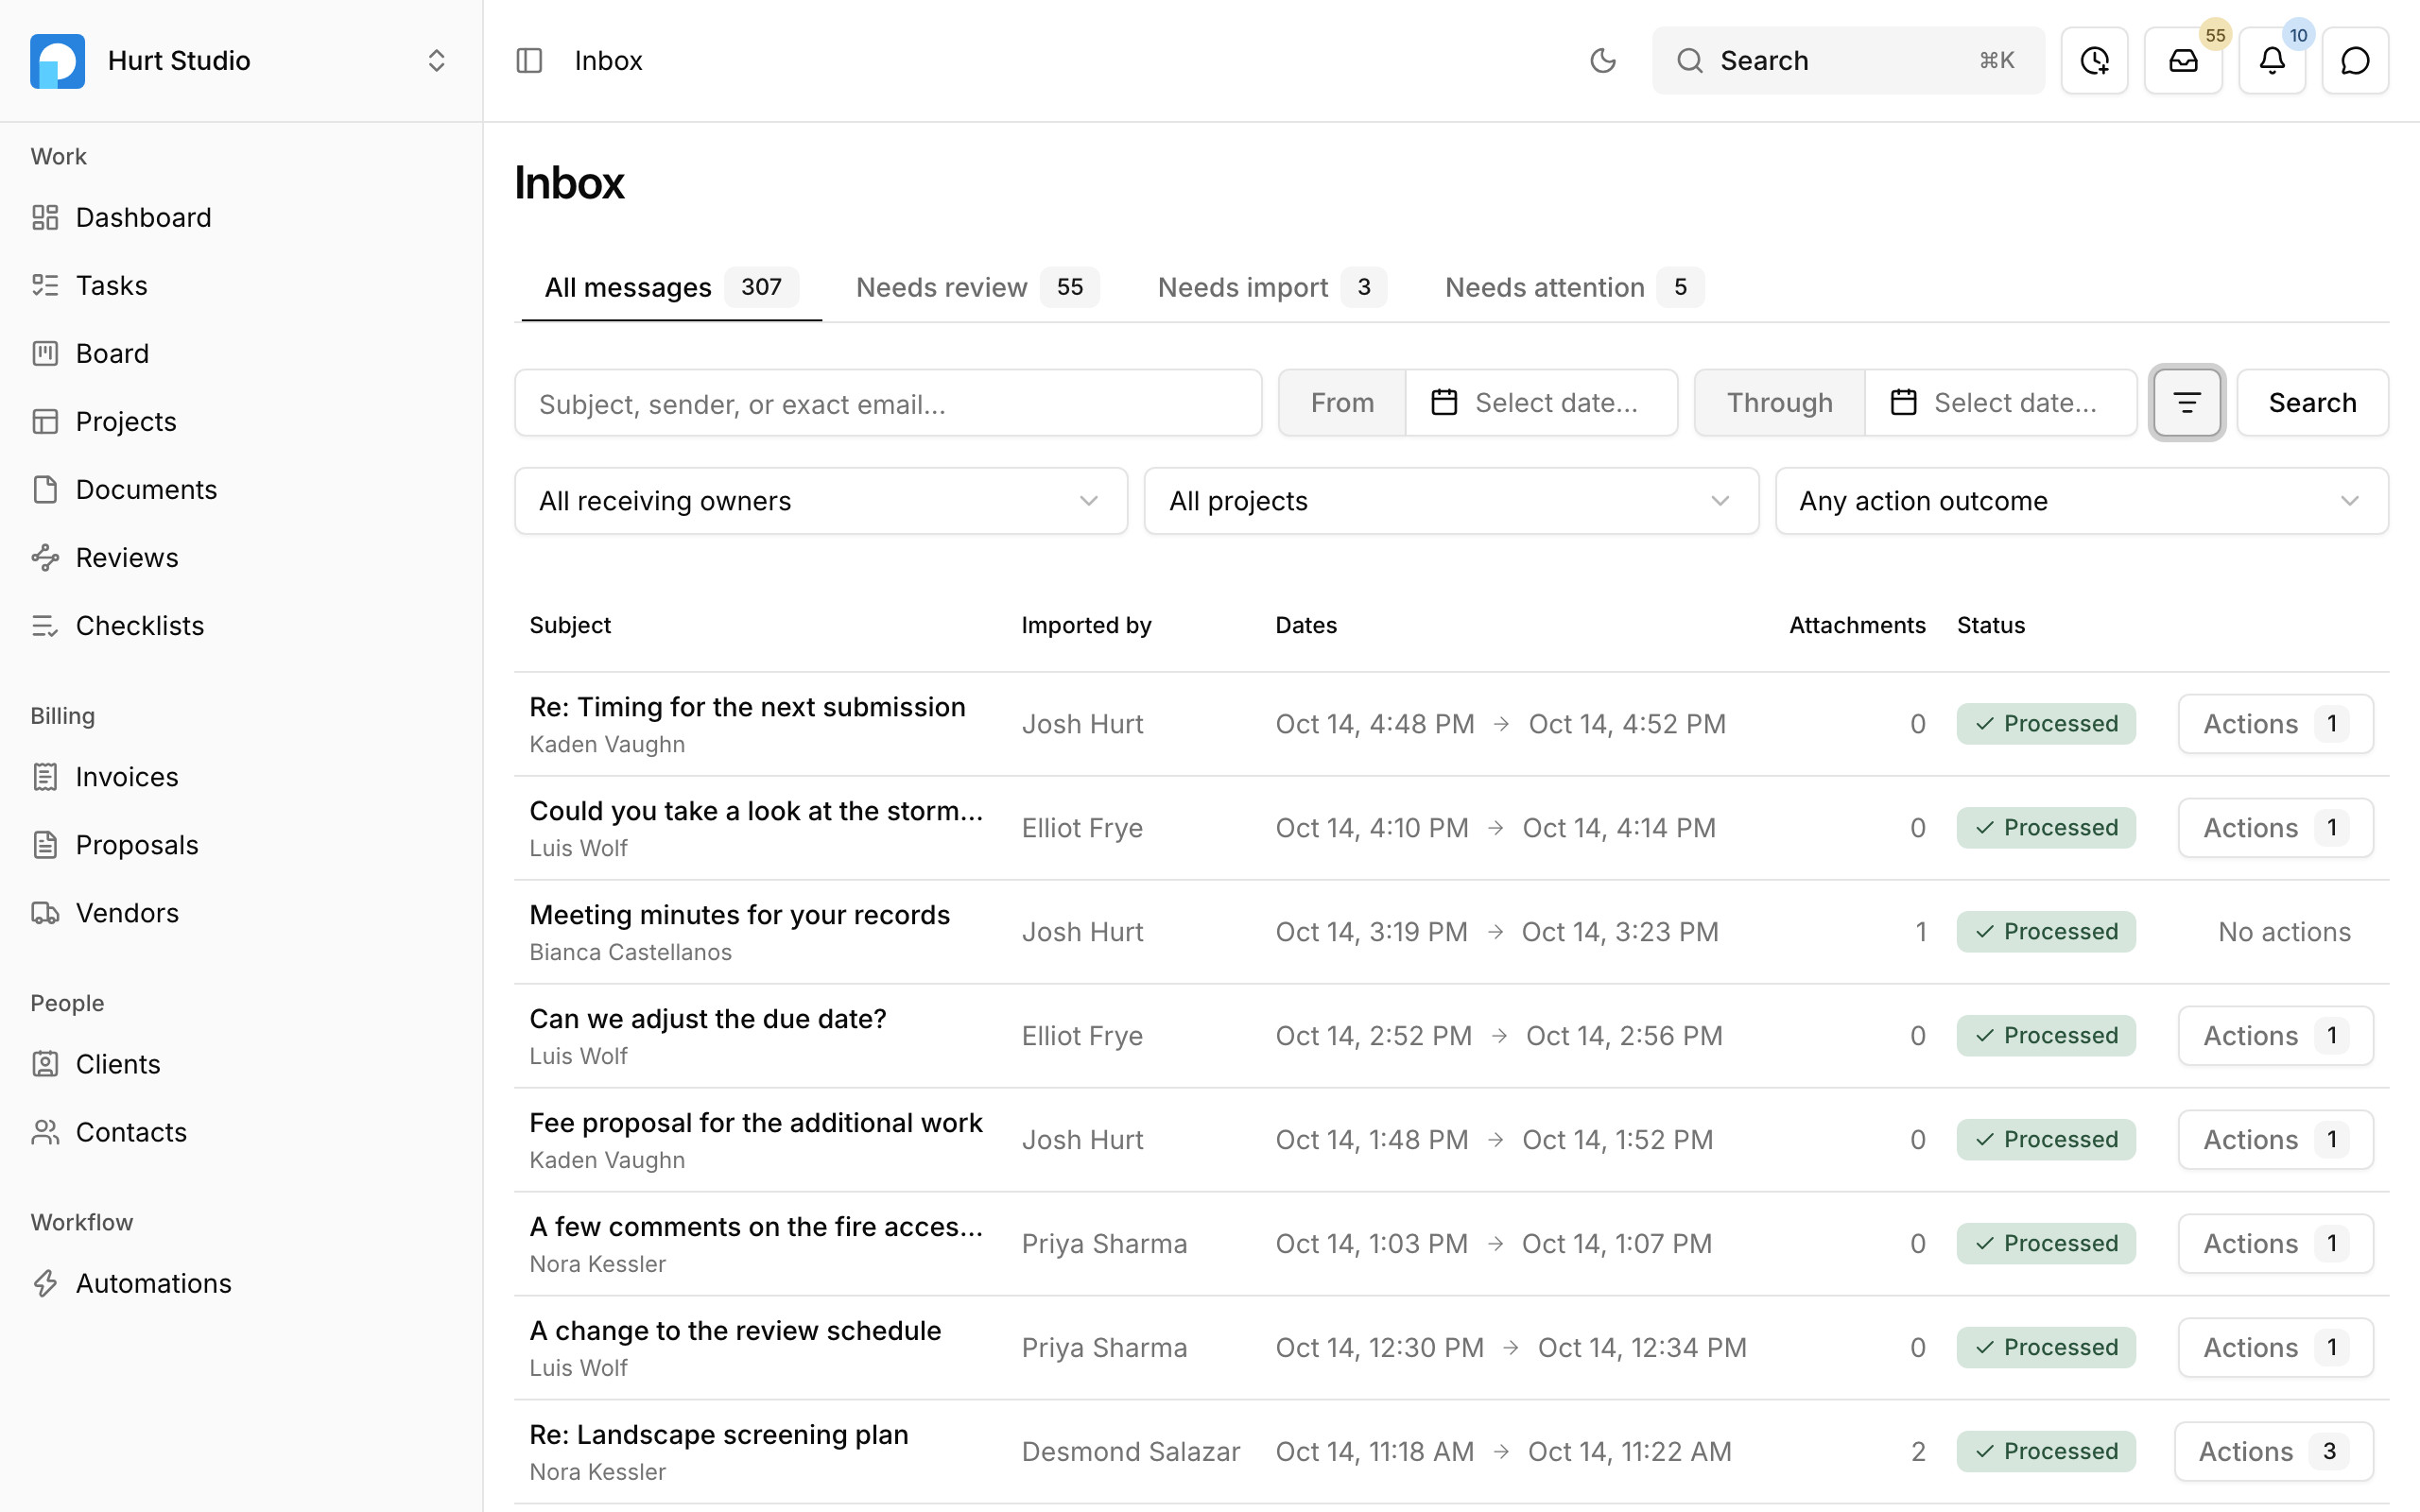Click the Dates column header
The width and height of the screenshot is (2420, 1512).
point(1306,625)
